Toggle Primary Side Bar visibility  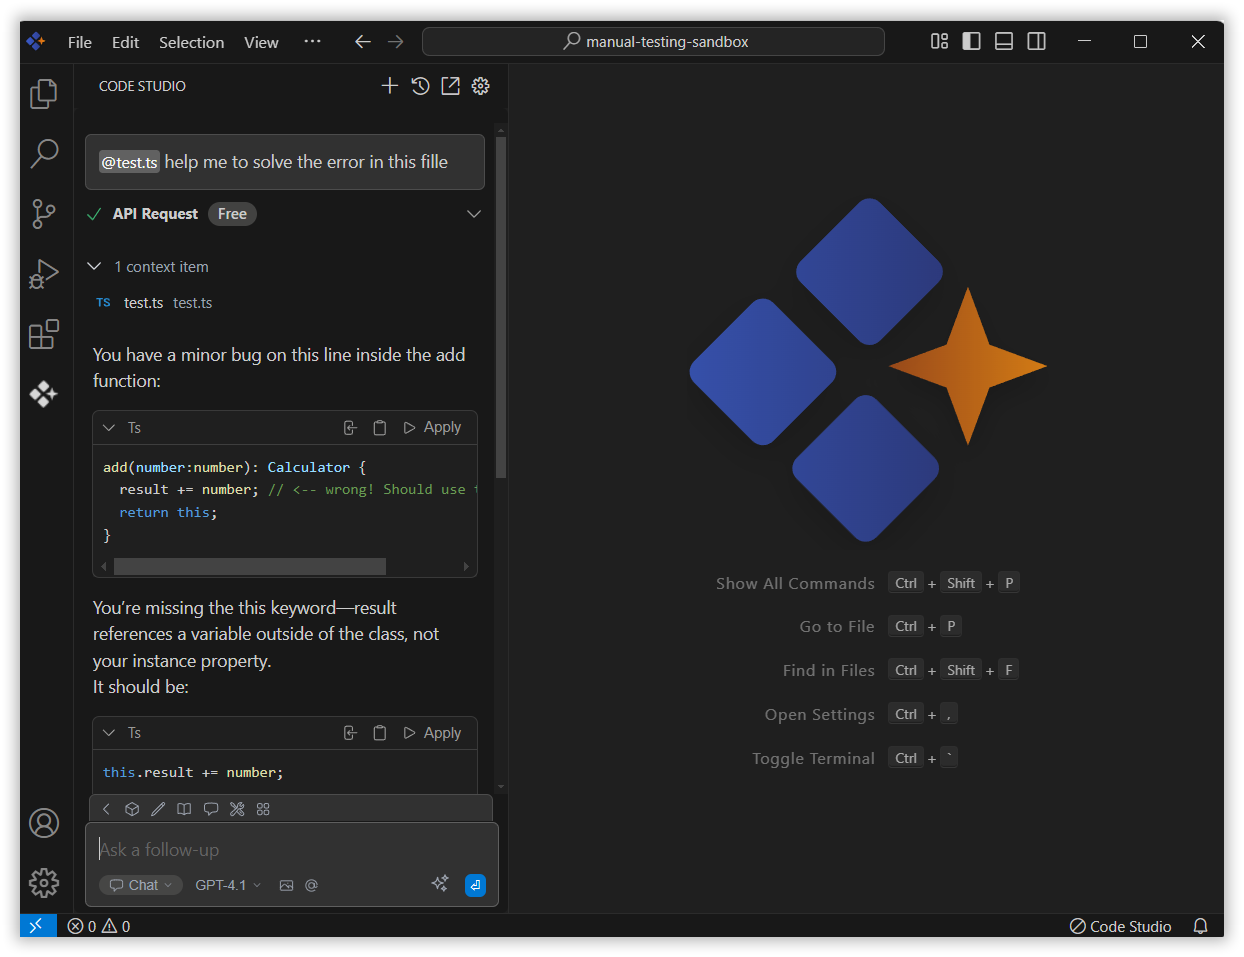[x=971, y=41]
